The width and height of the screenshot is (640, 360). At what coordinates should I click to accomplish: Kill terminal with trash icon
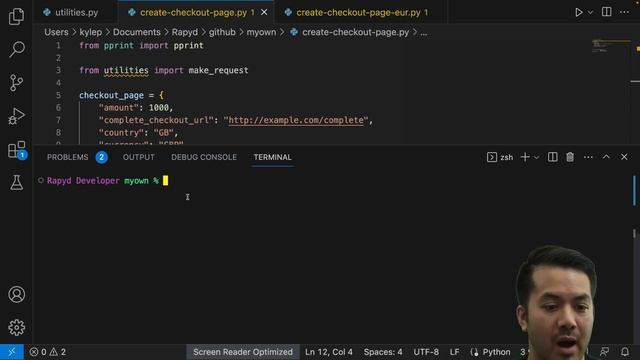click(570, 157)
